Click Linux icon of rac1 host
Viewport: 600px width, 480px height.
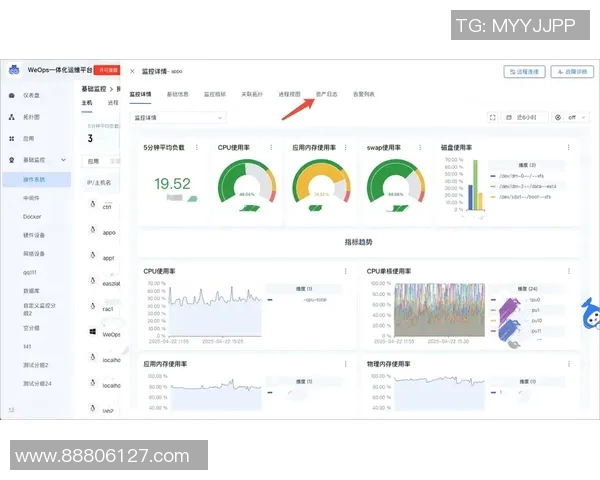(x=93, y=306)
